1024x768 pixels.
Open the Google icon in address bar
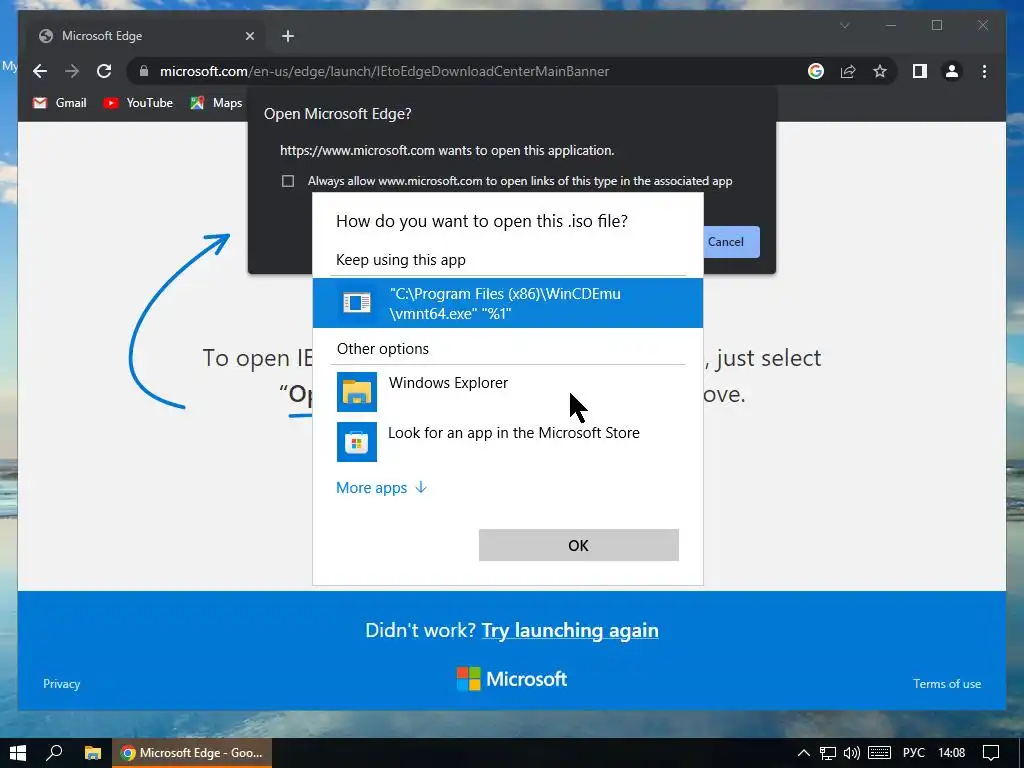[816, 71]
